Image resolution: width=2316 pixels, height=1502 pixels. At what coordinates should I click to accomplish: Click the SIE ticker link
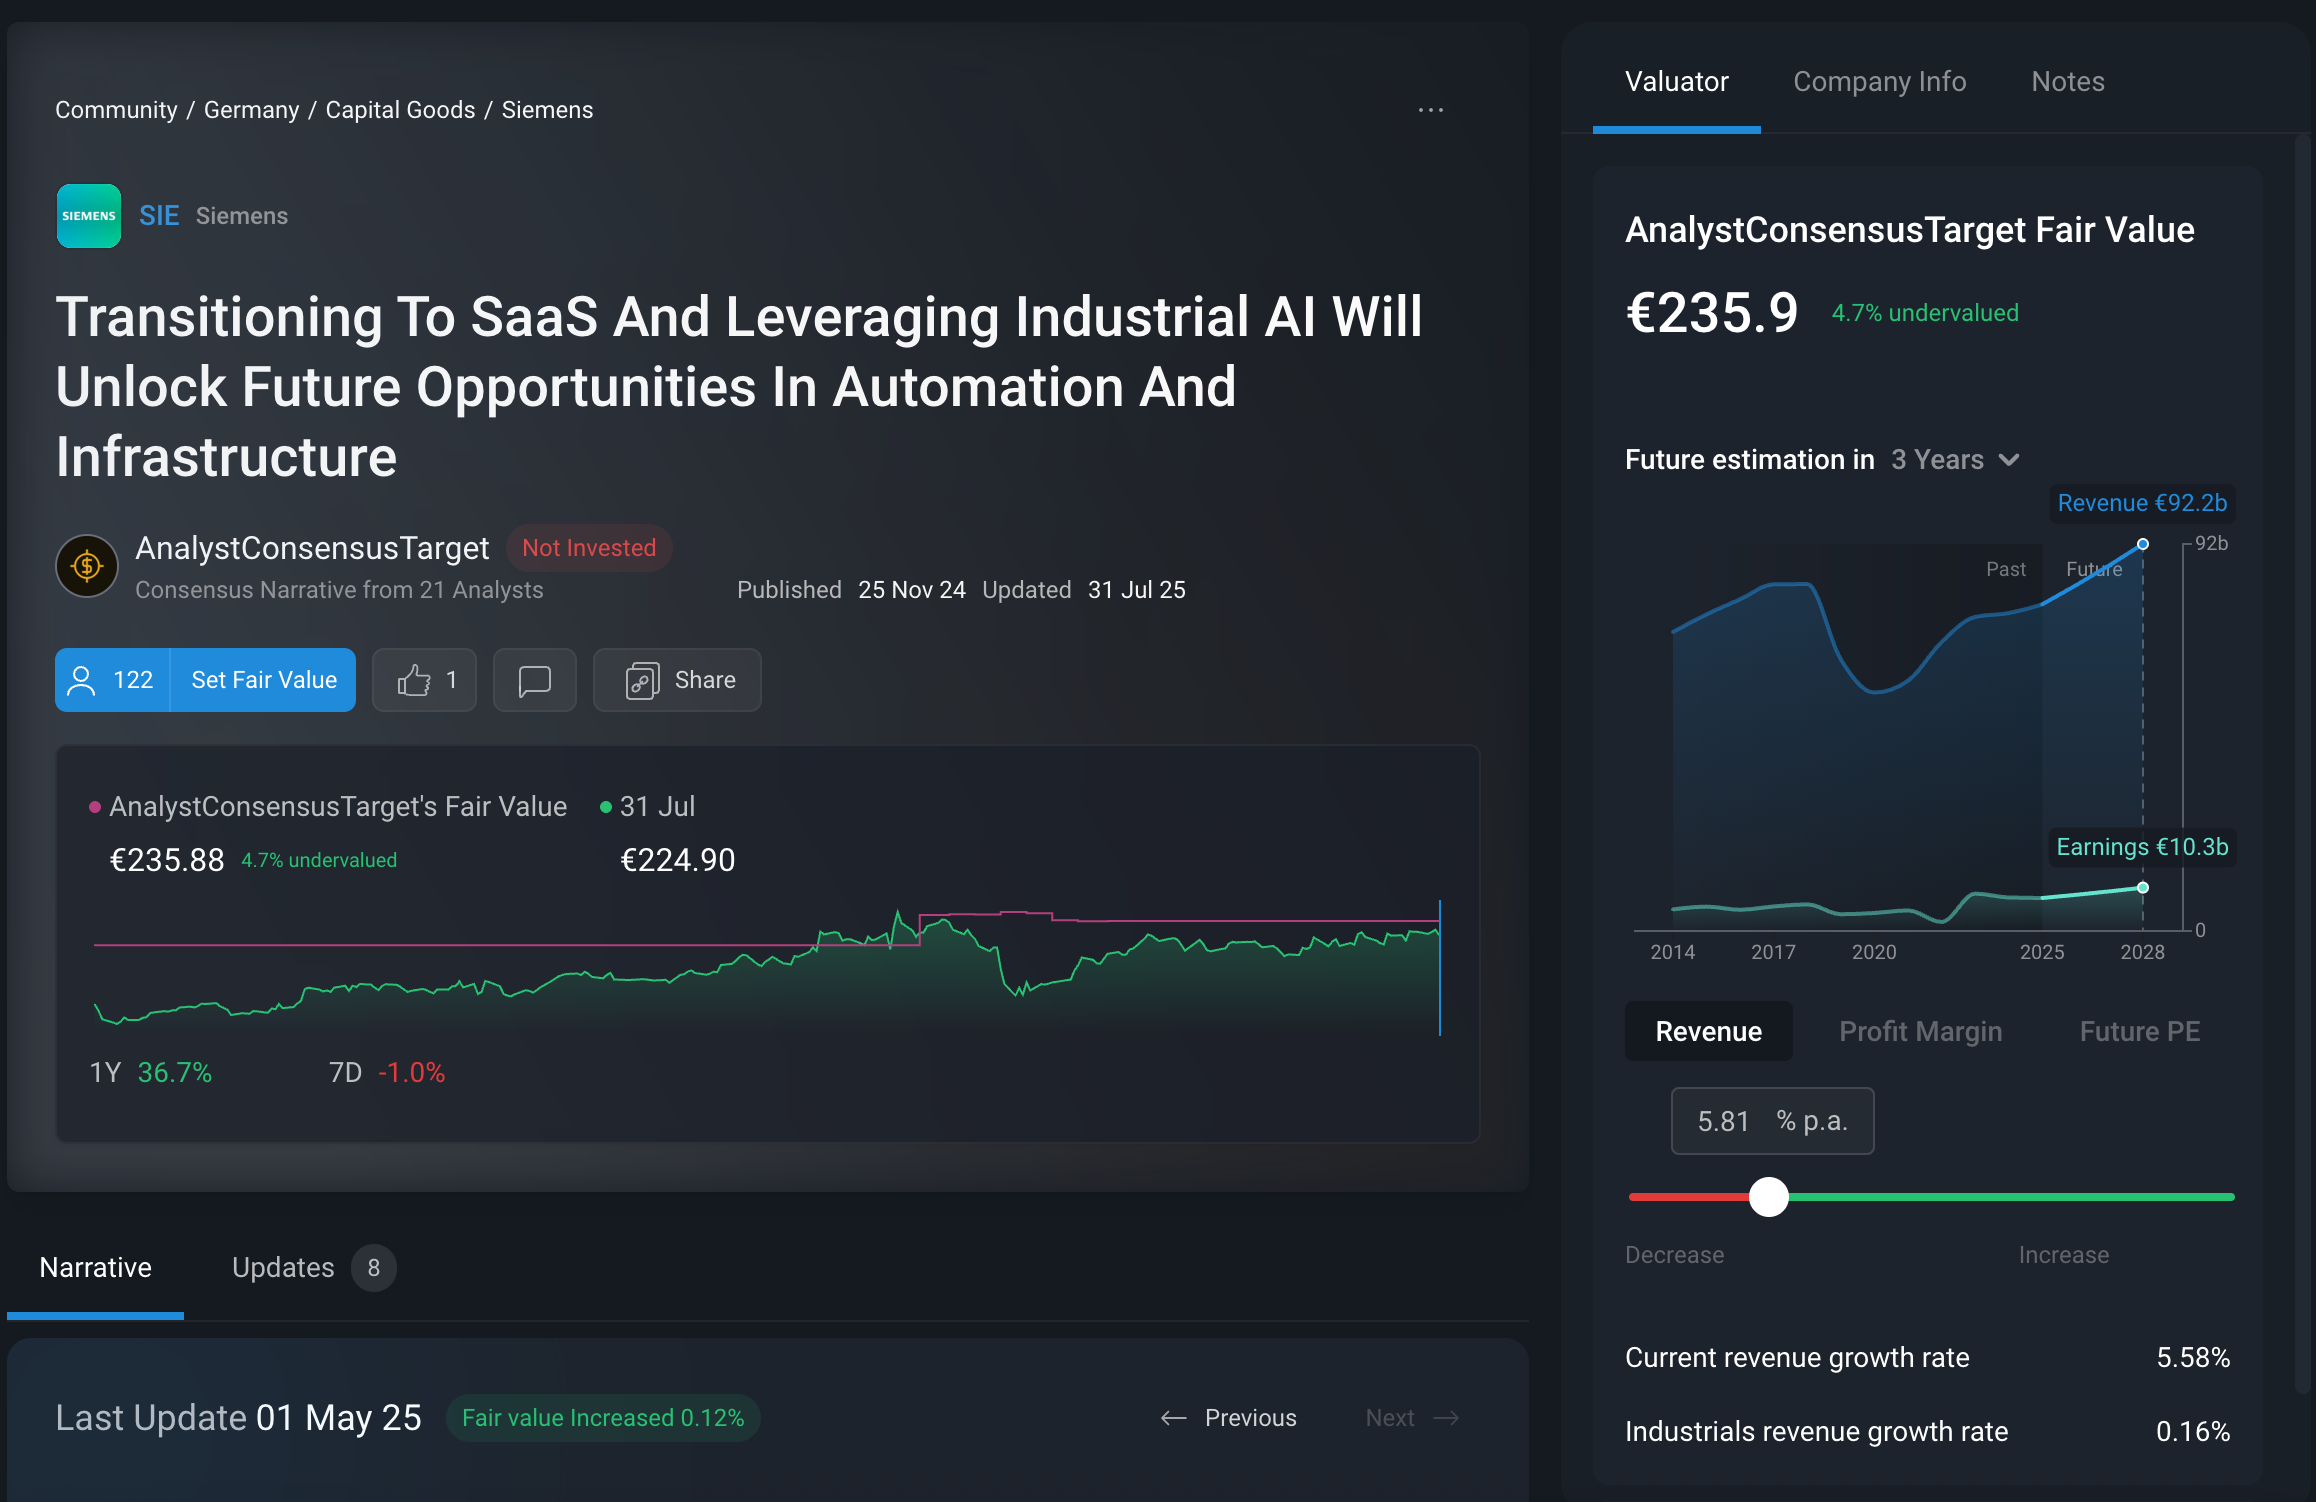tap(159, 216)
